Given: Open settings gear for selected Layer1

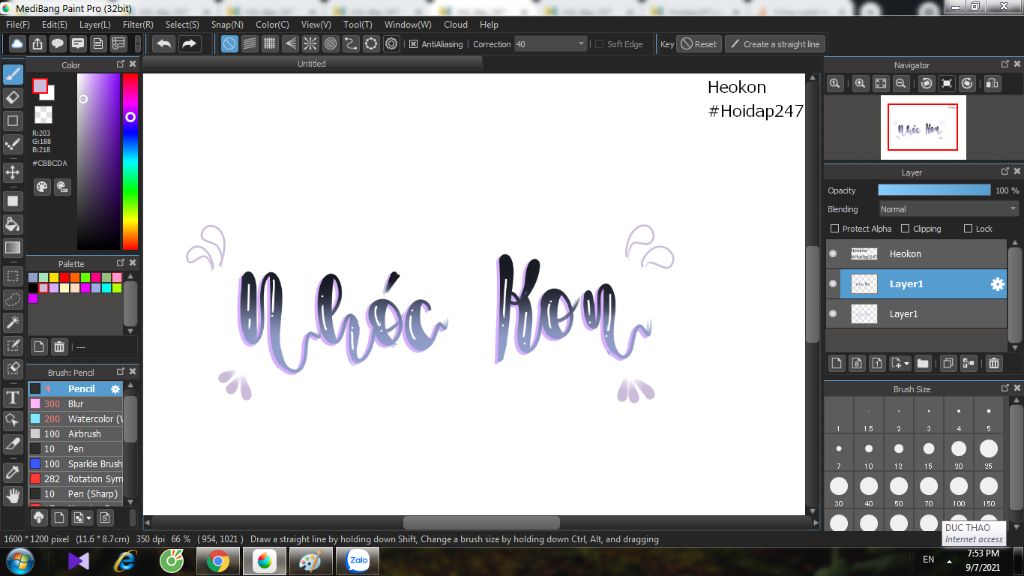Looking at the screenshot, I should tap(997, 284).
